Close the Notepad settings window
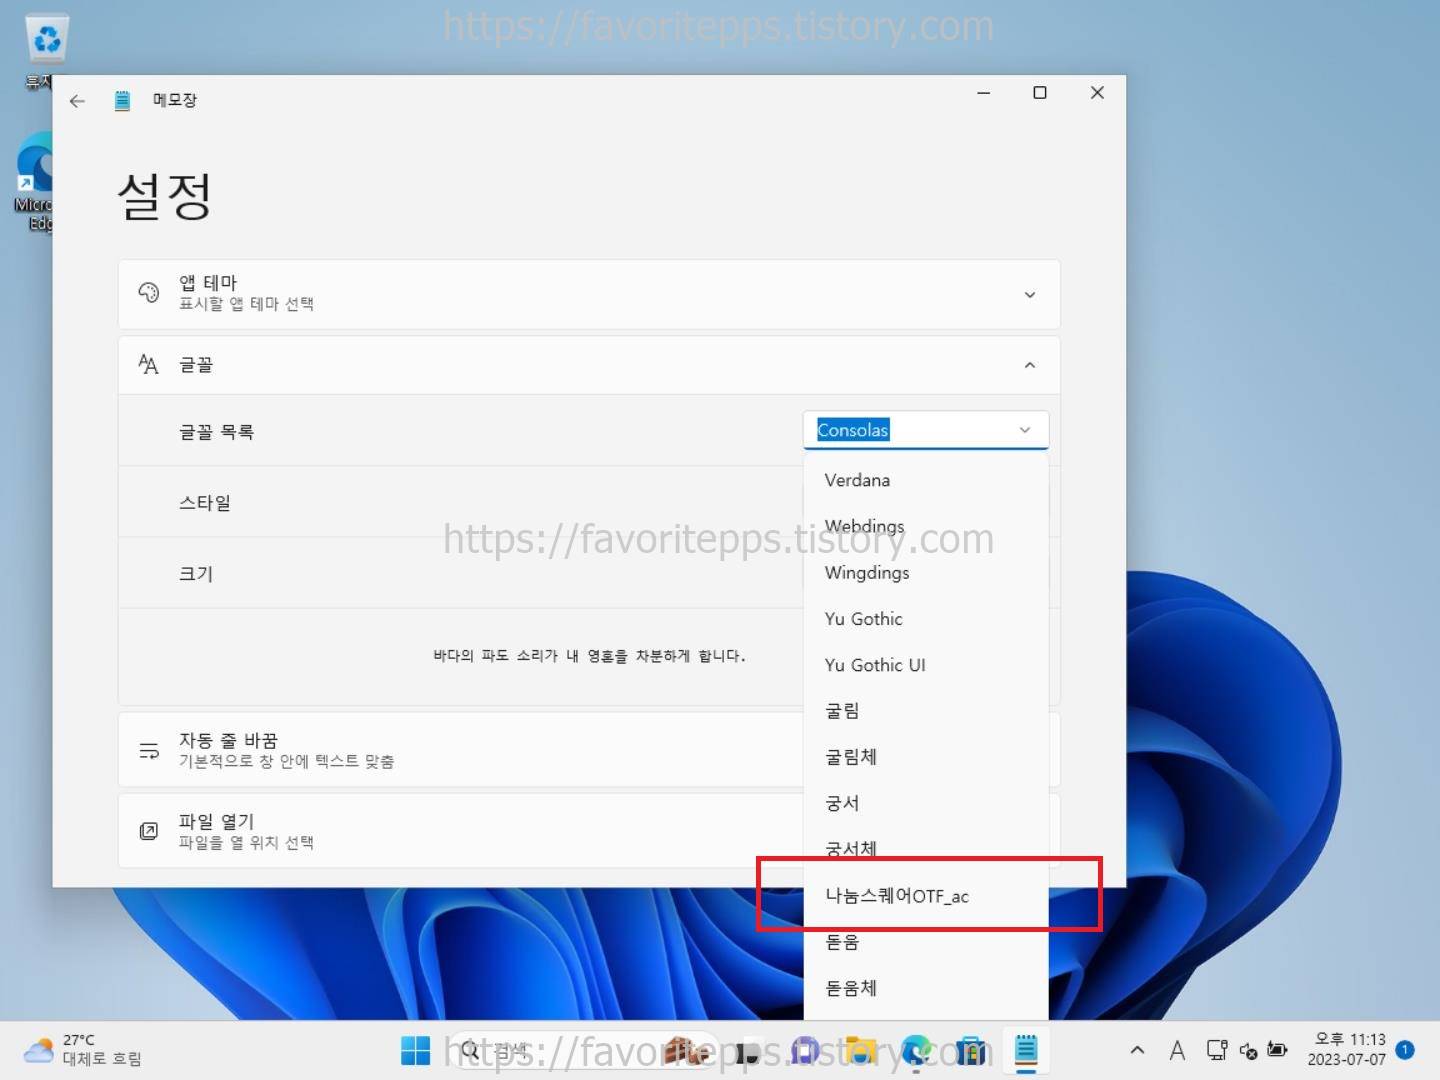Screen dimensions: 1440x1080 click(x=1097, y=93)
